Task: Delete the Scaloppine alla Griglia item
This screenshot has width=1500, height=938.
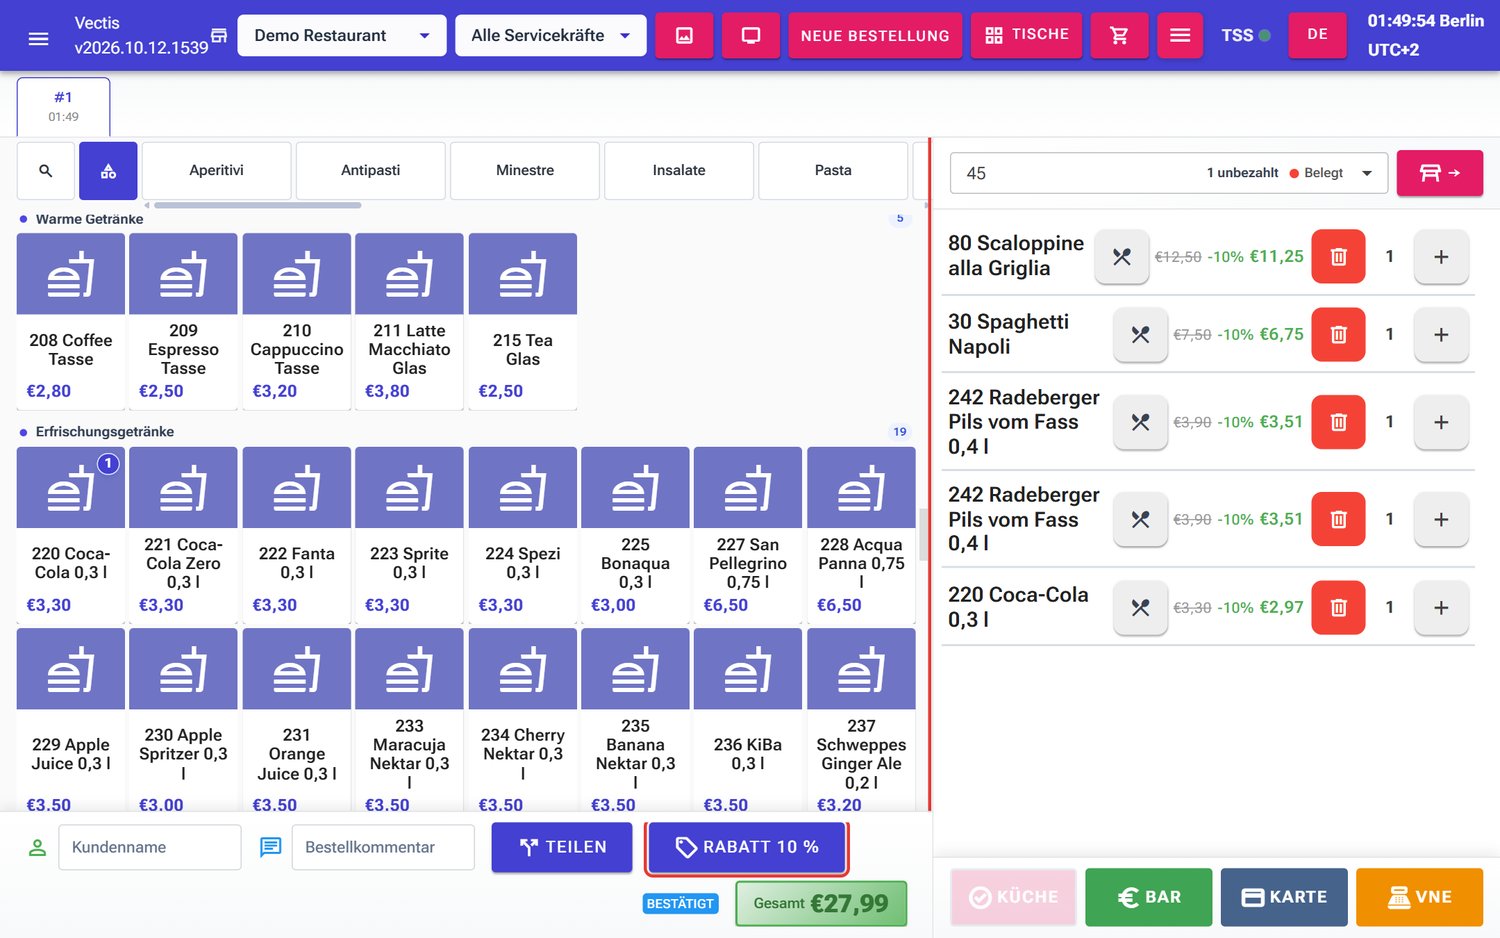Action: tap(1338, 257)
